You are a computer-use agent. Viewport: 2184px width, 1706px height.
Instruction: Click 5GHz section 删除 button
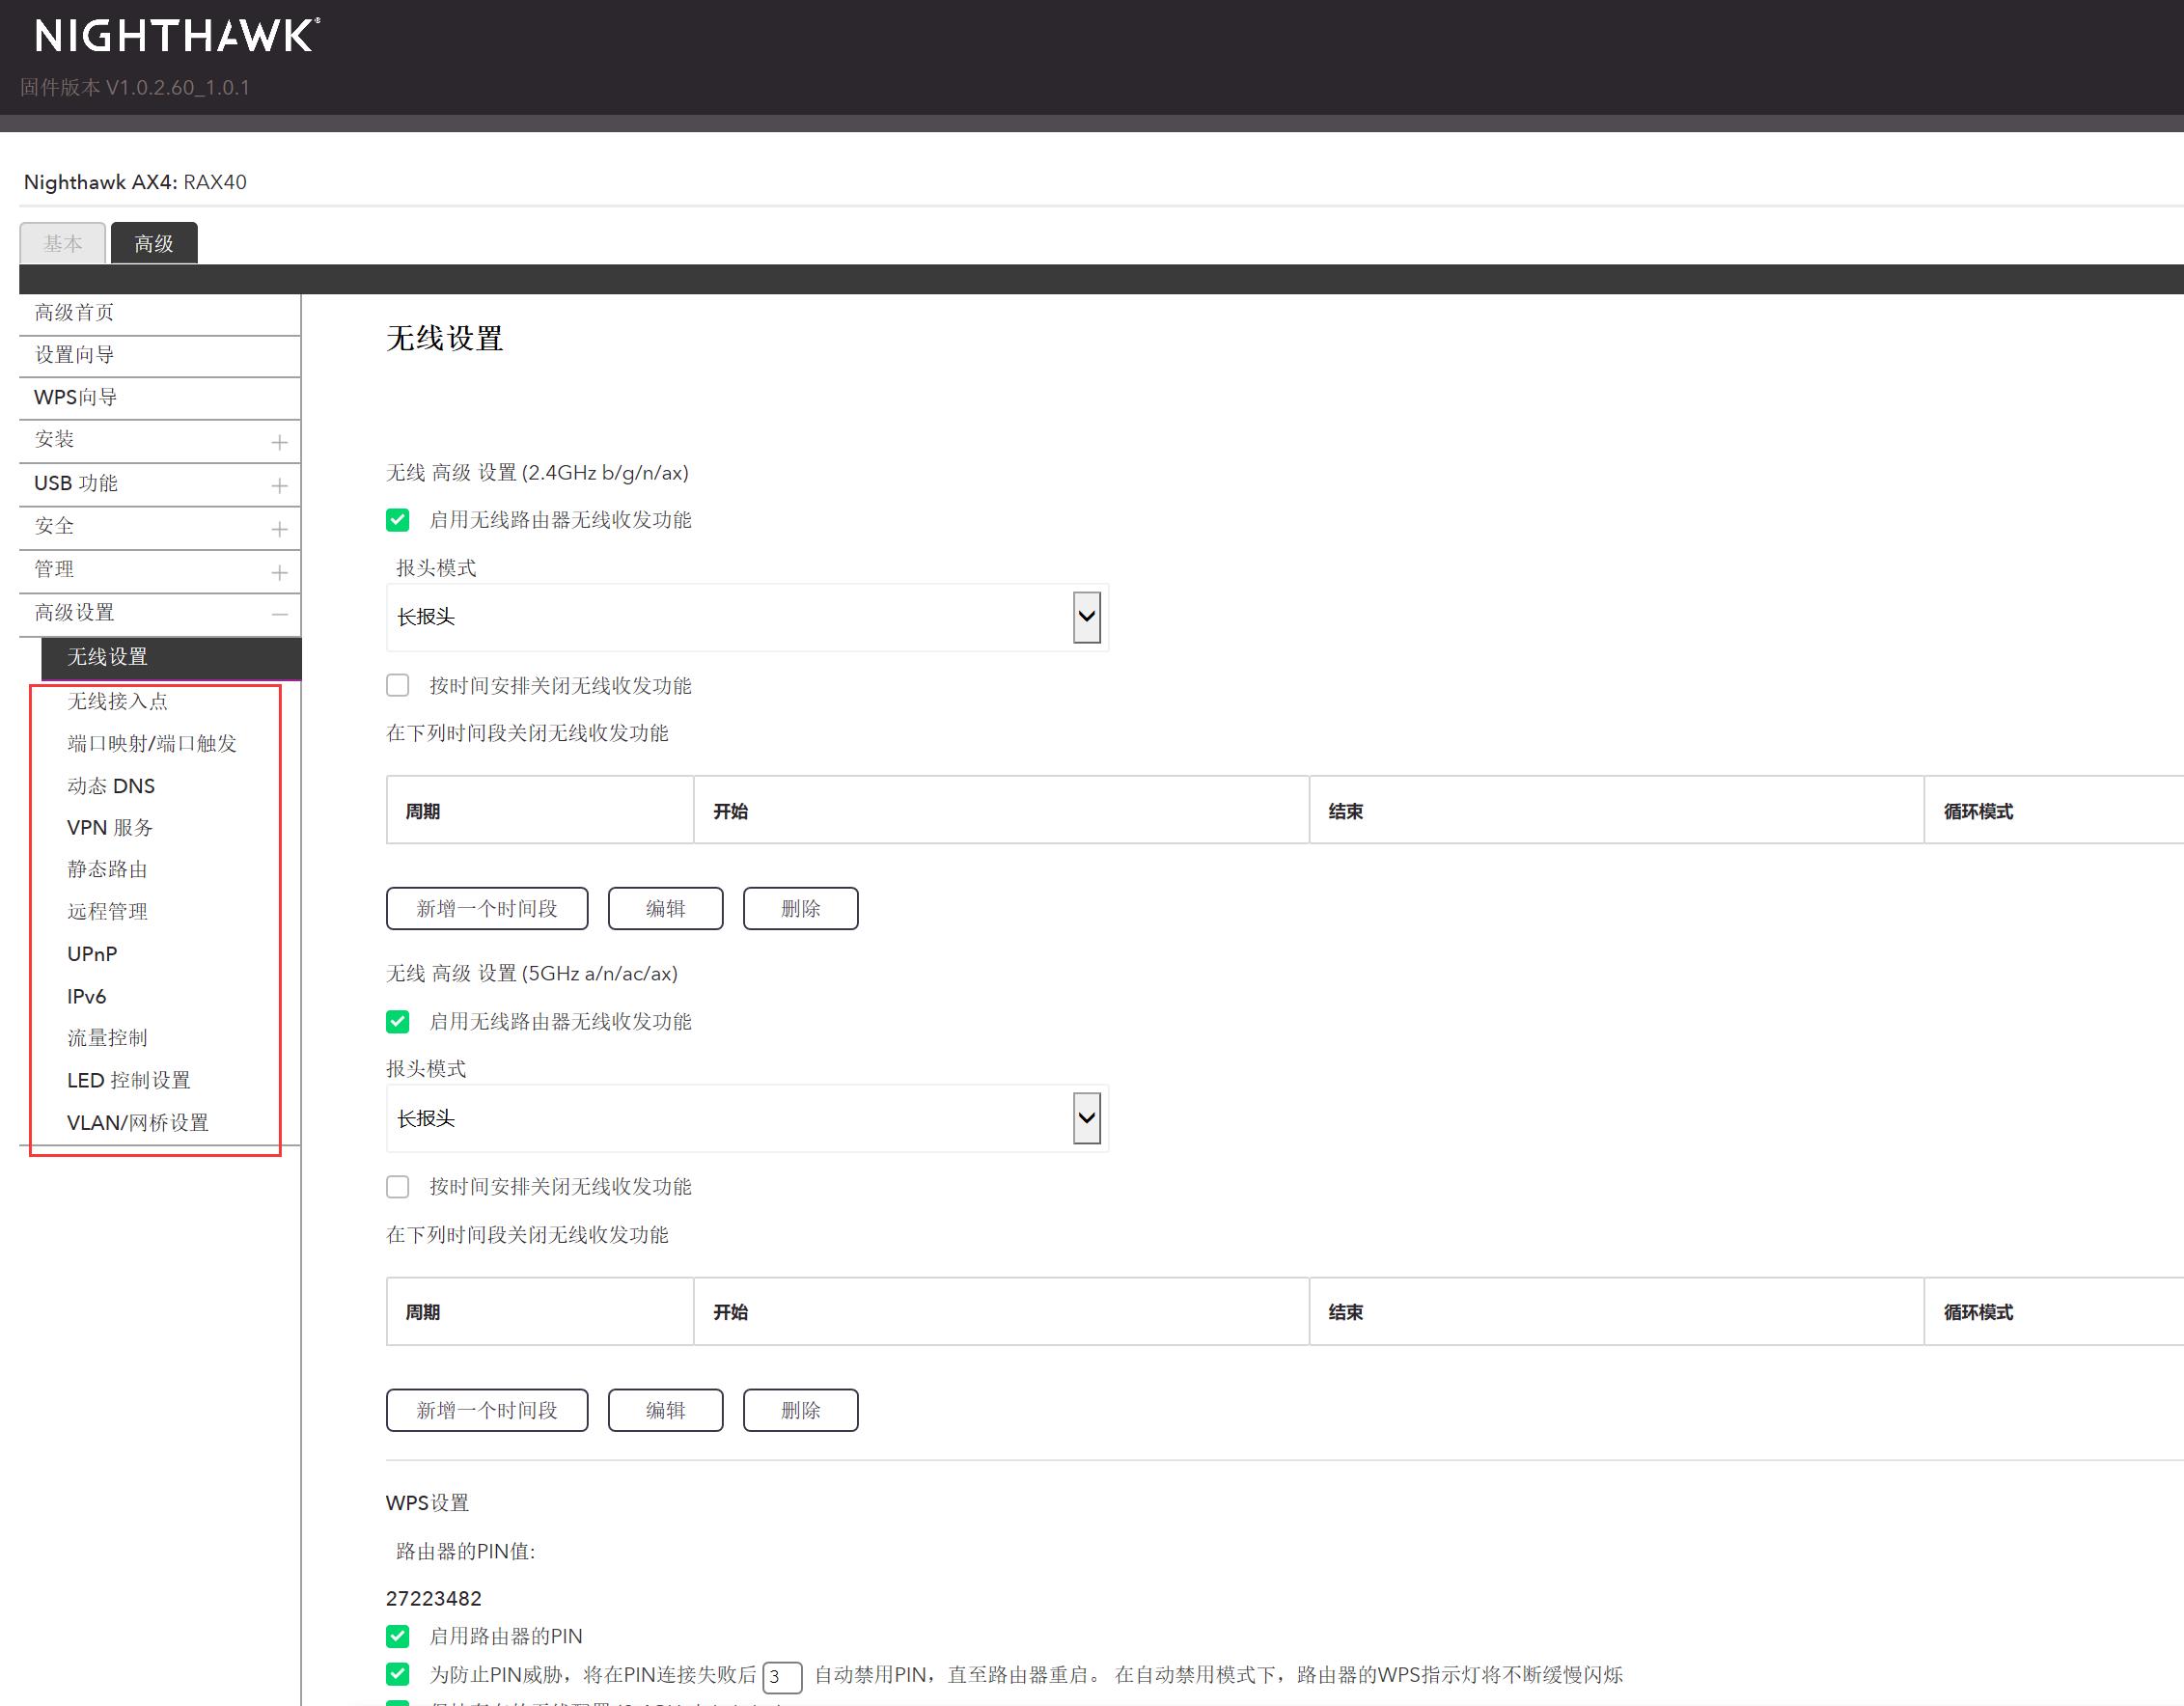tap(800, 1410)
